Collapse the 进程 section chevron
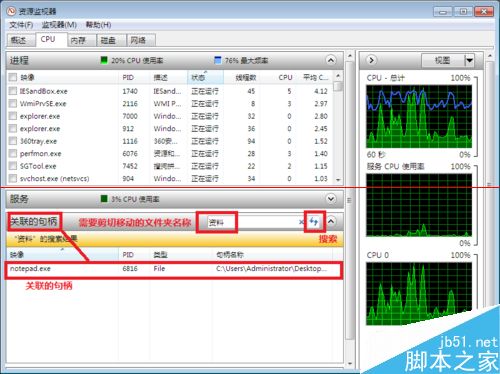Image resolution: width=500 pixels, height=374 pixels. click(330, 60)
